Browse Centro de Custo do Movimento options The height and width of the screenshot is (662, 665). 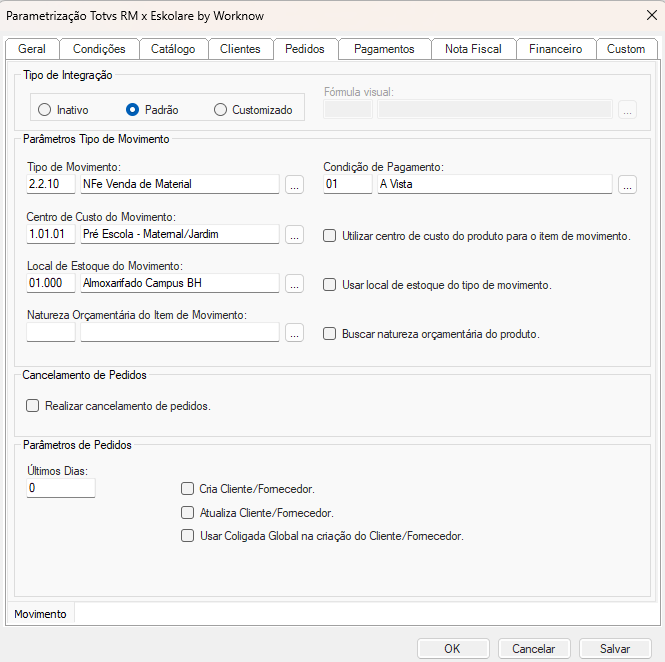tap(294, 235)
